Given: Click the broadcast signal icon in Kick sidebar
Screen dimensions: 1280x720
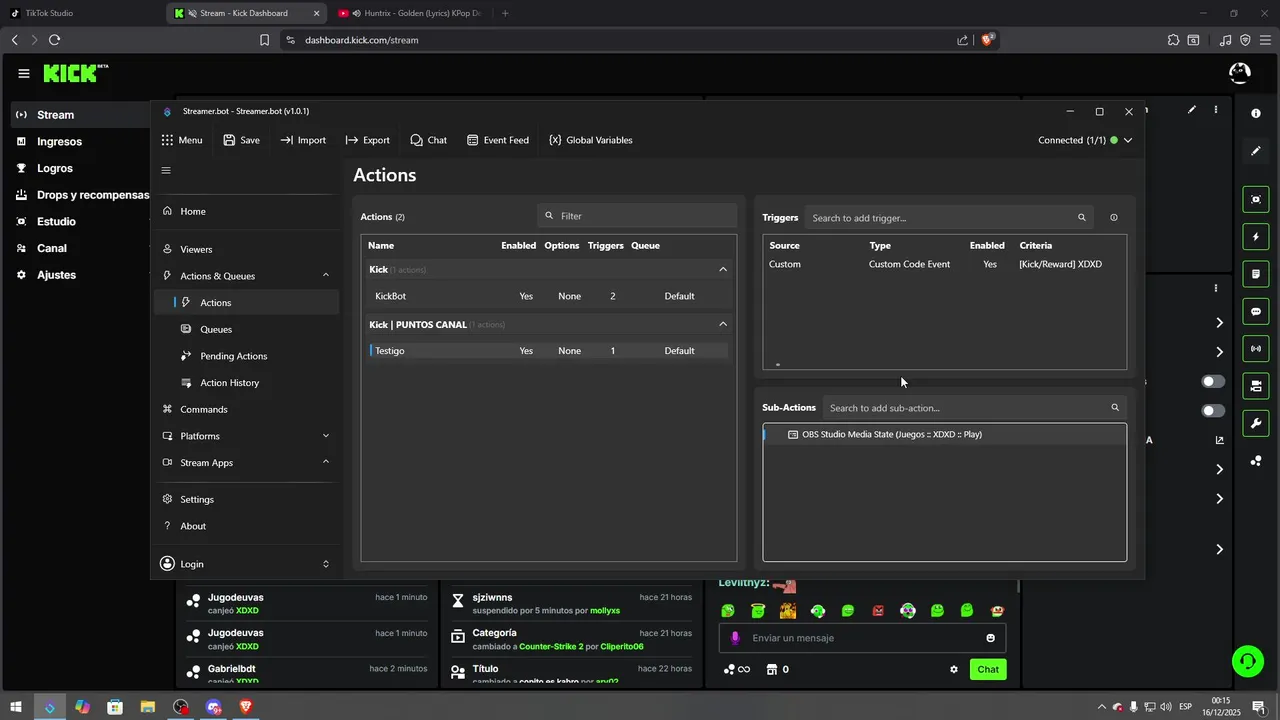Looking at the screenshot, I should coord(1256,348).
